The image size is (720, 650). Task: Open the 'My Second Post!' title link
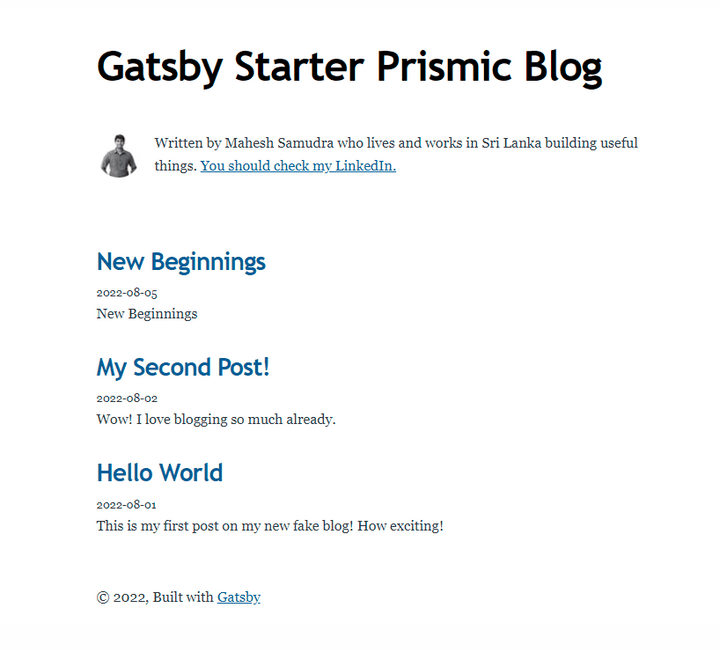pos(183,367)
